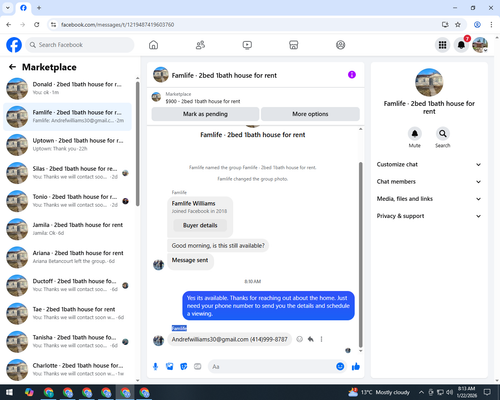Expand the Customize chat section
The height and width of the screenshot is (400, 500).
coord(429,164)
